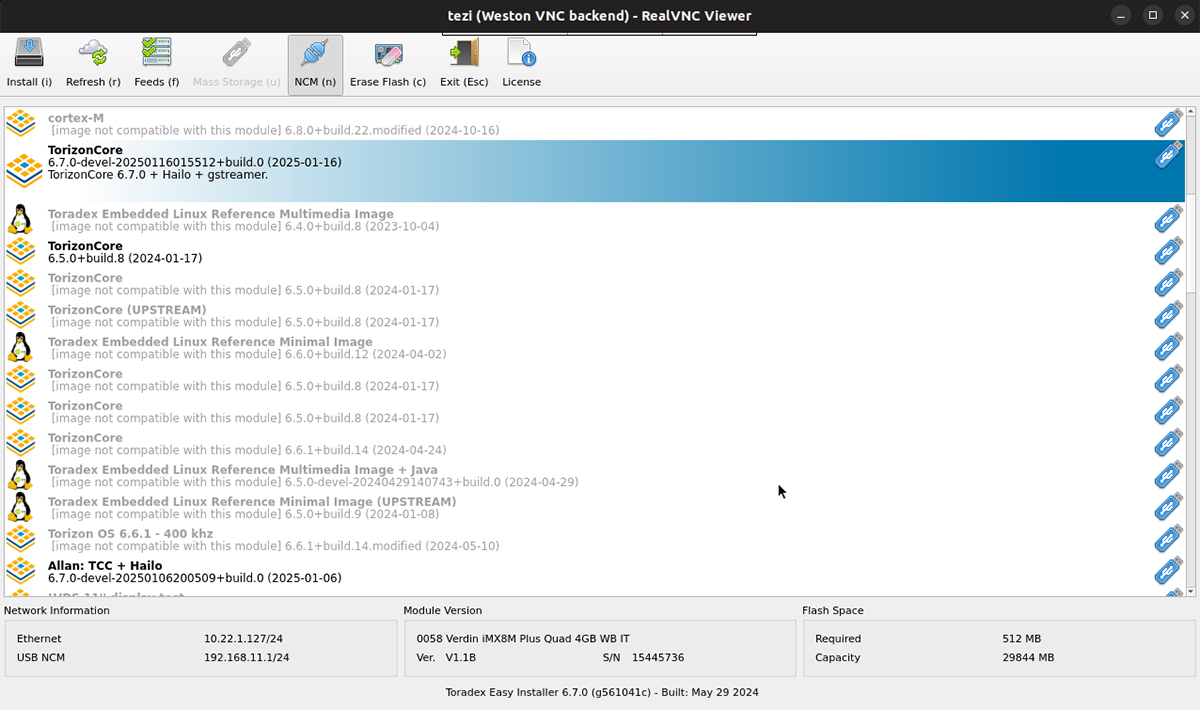1200x710 pixels.
Task: Click USB icon on cortex-M row
Action: 1168,124
